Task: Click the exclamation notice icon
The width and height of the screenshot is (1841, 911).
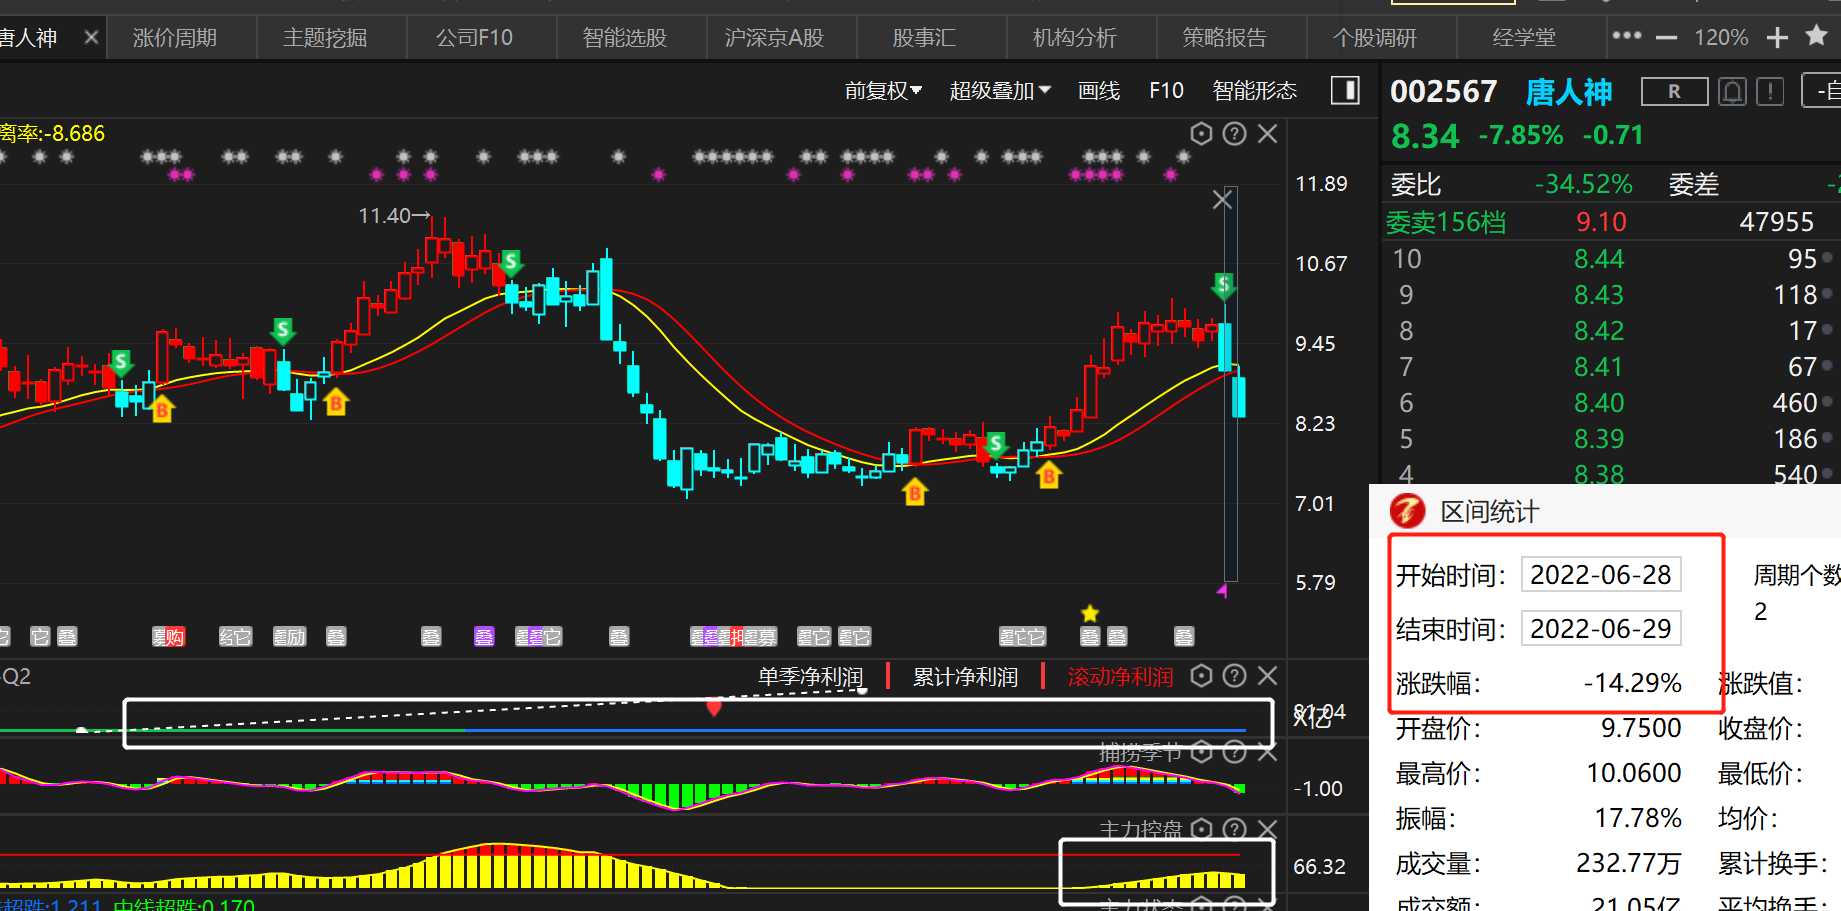Action: coord(1770,92)
